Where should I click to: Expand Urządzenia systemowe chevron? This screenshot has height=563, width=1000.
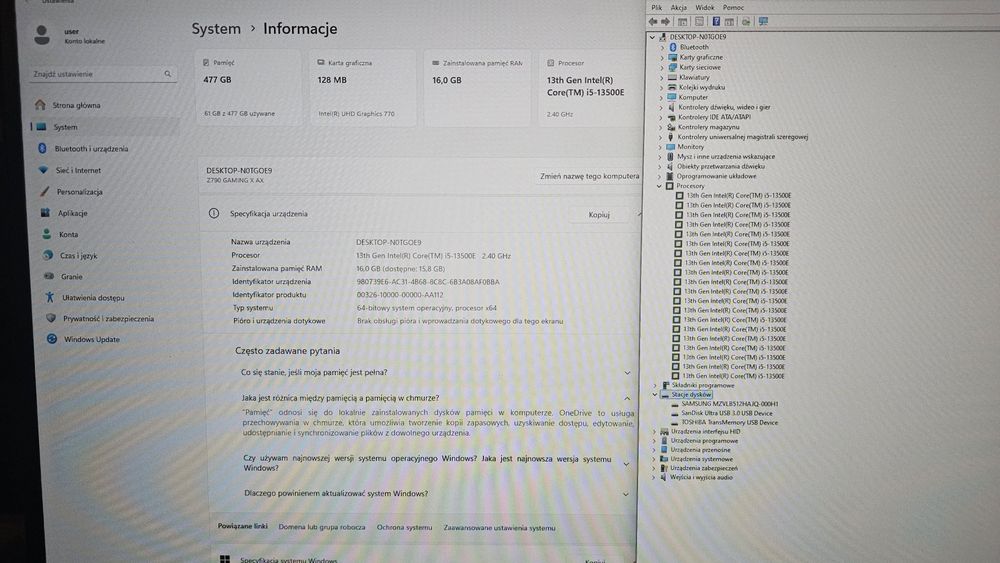654,459
